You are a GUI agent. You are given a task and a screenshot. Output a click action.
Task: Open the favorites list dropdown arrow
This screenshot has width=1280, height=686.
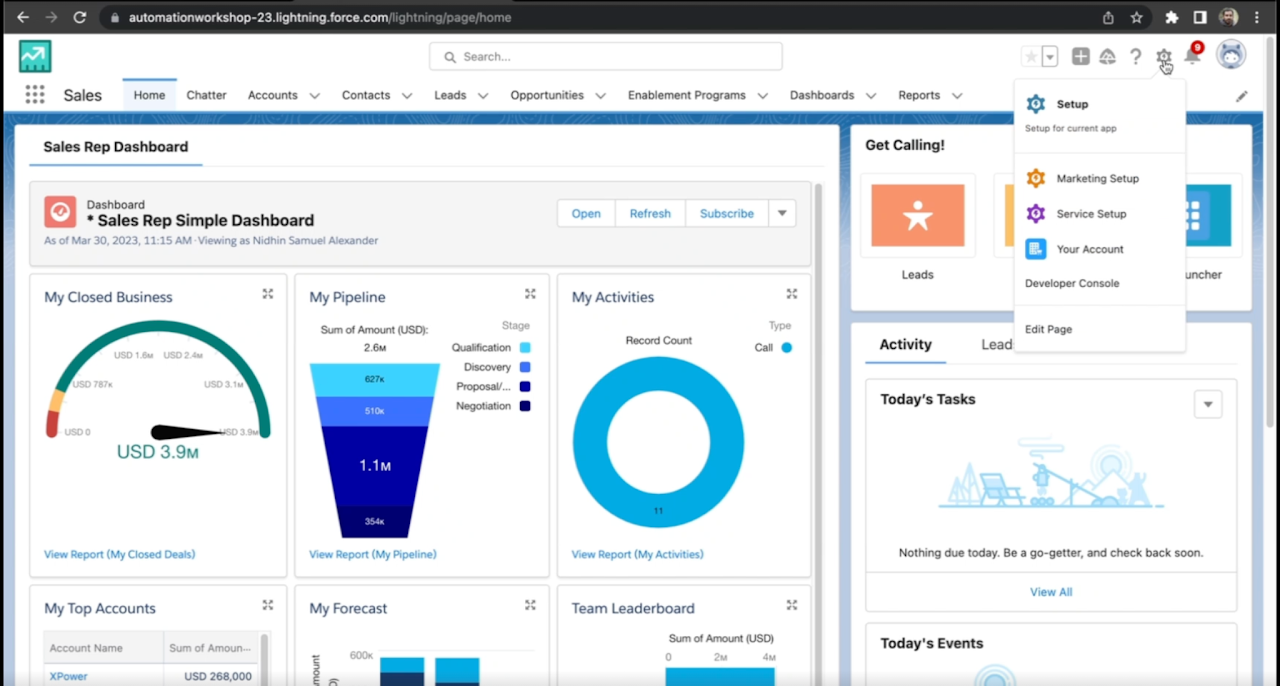(1050, 57)
